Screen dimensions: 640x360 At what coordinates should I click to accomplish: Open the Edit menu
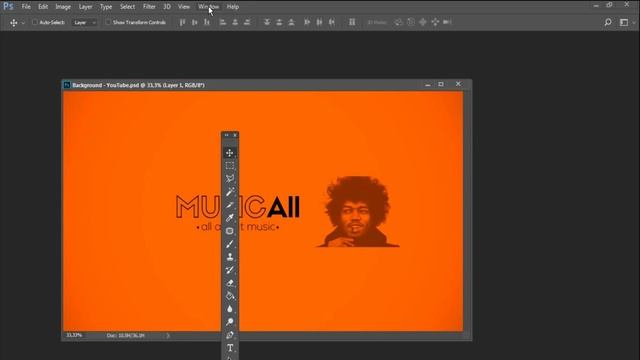[43, 7]
